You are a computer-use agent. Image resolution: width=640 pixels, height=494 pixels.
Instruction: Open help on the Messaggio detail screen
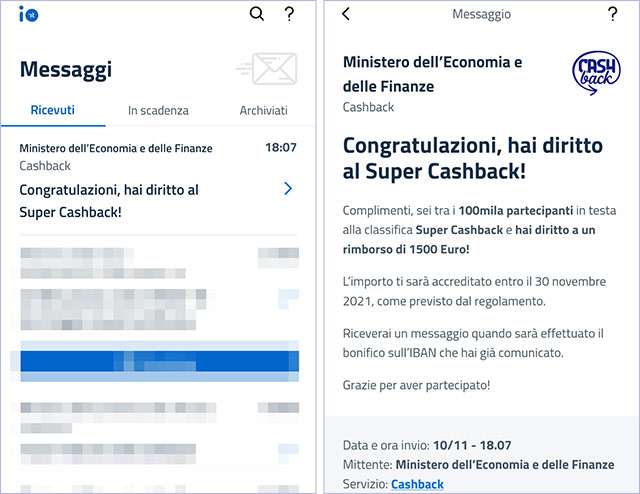[612, 14]
